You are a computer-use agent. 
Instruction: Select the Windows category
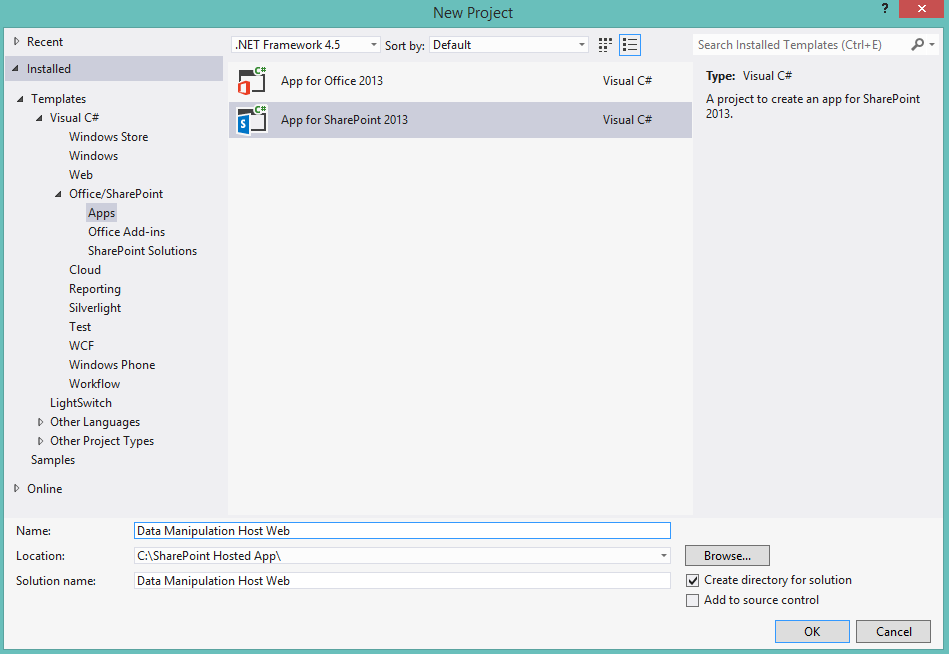pos(93,155)
